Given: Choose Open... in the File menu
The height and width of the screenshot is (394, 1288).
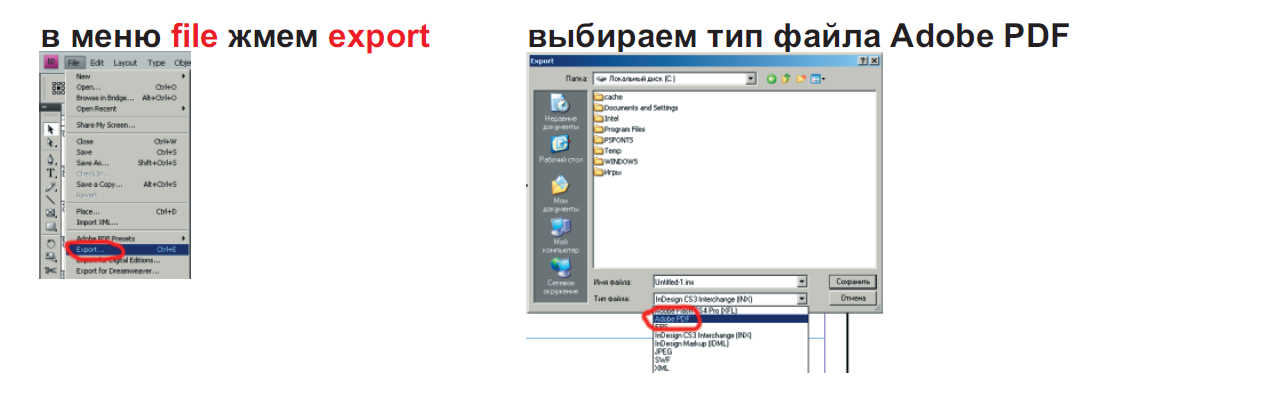Looking at the screenshot, I should point(127,87).
